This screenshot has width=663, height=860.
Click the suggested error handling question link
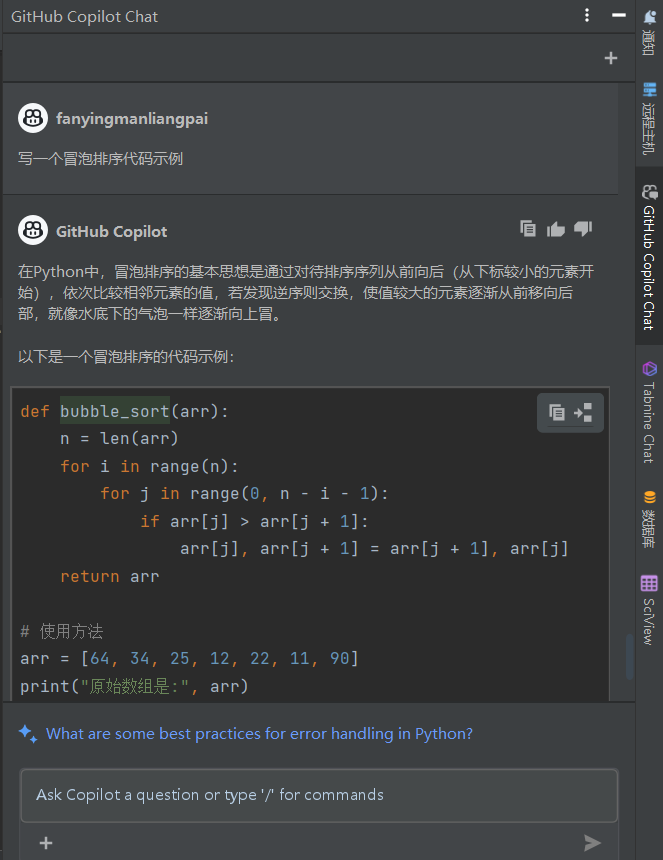tap(259, 733)
